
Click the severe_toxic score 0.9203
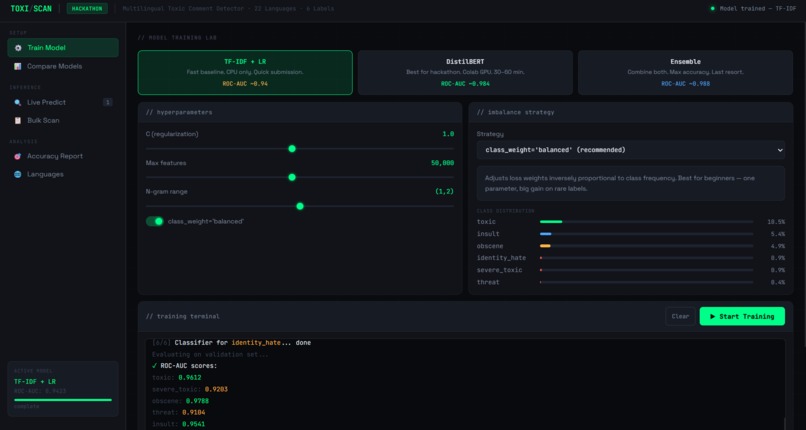[216, 389]
